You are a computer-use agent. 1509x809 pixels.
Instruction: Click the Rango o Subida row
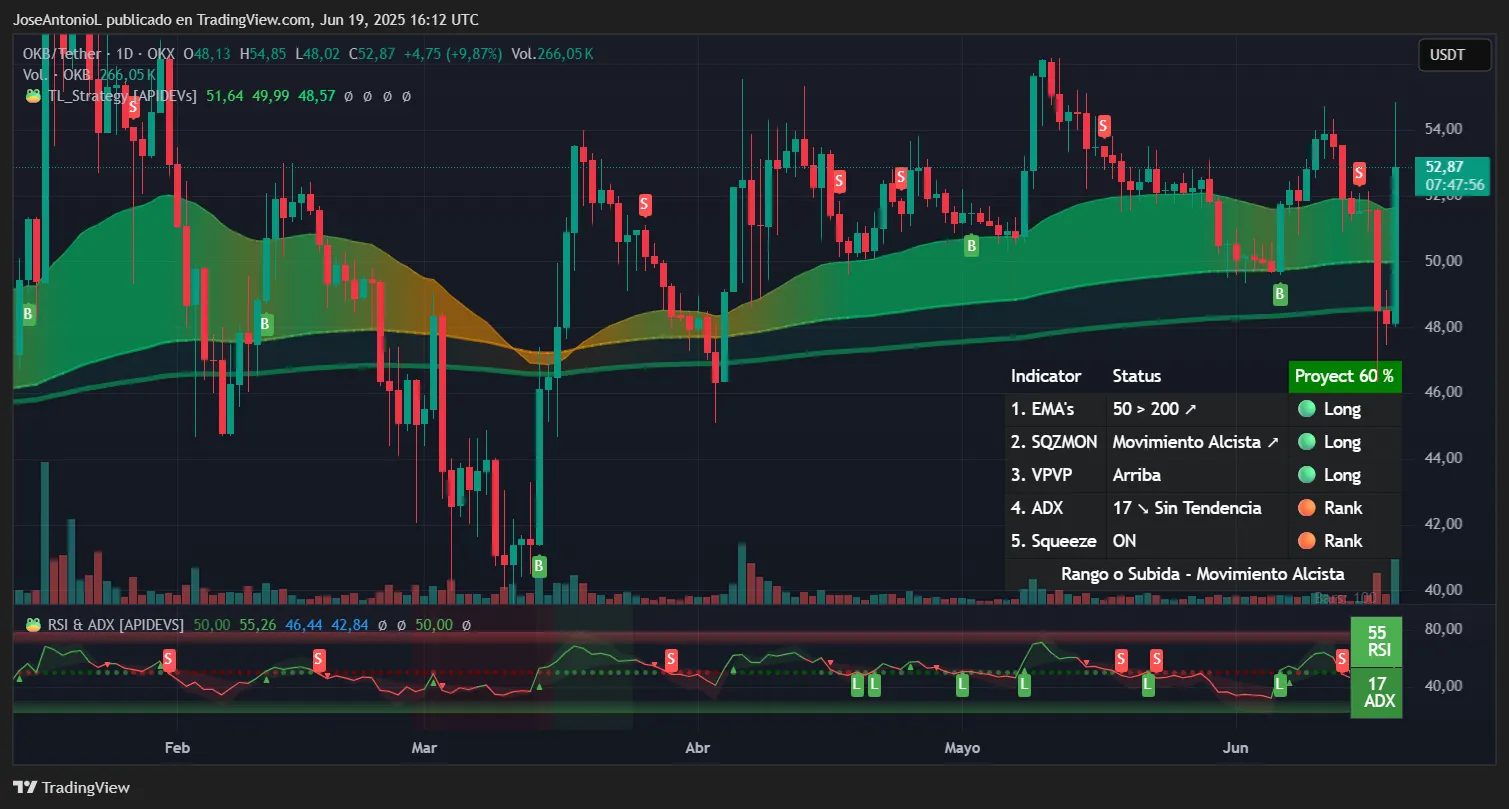[x=1203, y=574]
